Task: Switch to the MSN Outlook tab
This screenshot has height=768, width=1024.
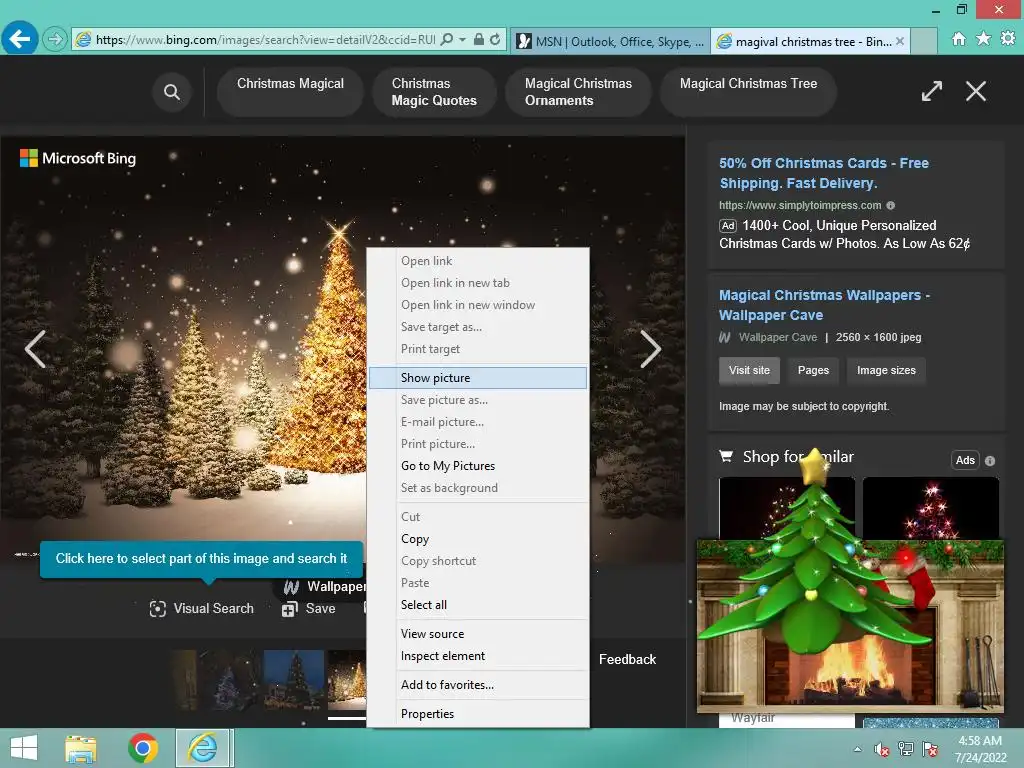Action: 610,41
